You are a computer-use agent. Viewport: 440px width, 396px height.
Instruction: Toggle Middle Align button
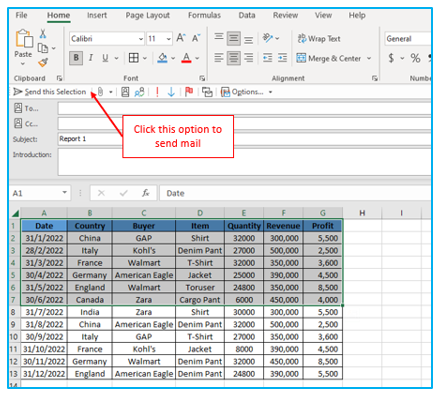tap(234, 39)
